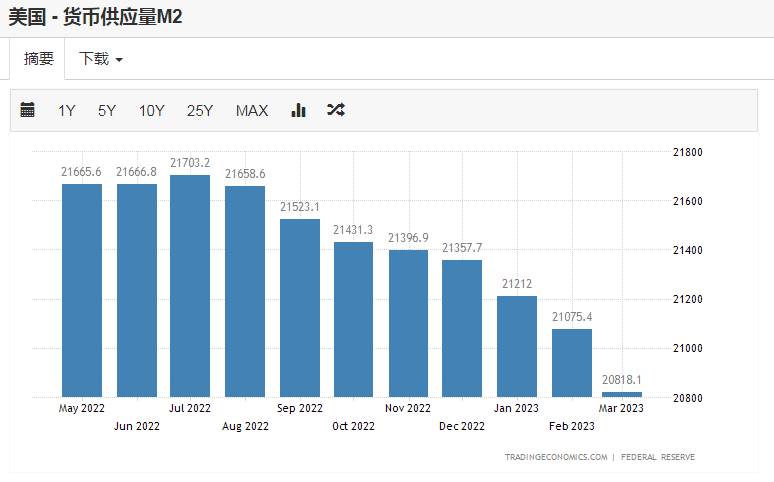
Task: Switch to the 摘要 tab
Action: (38, 59)
